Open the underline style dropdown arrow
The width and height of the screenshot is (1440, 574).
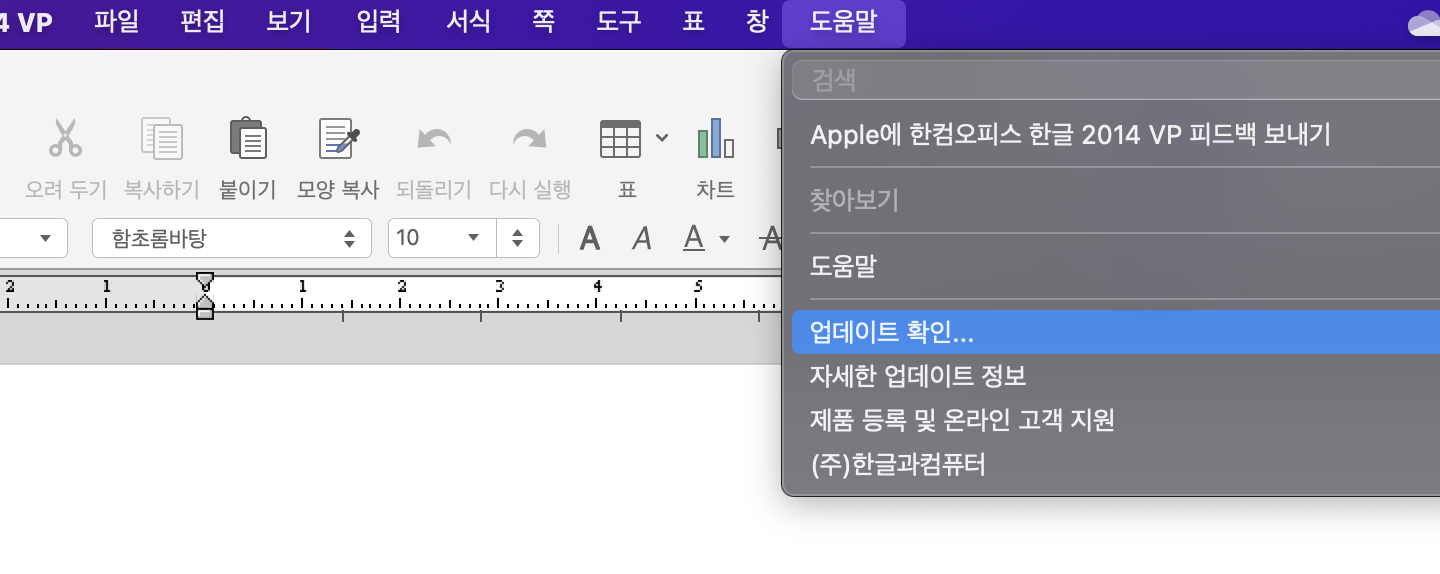coord(724,239)
